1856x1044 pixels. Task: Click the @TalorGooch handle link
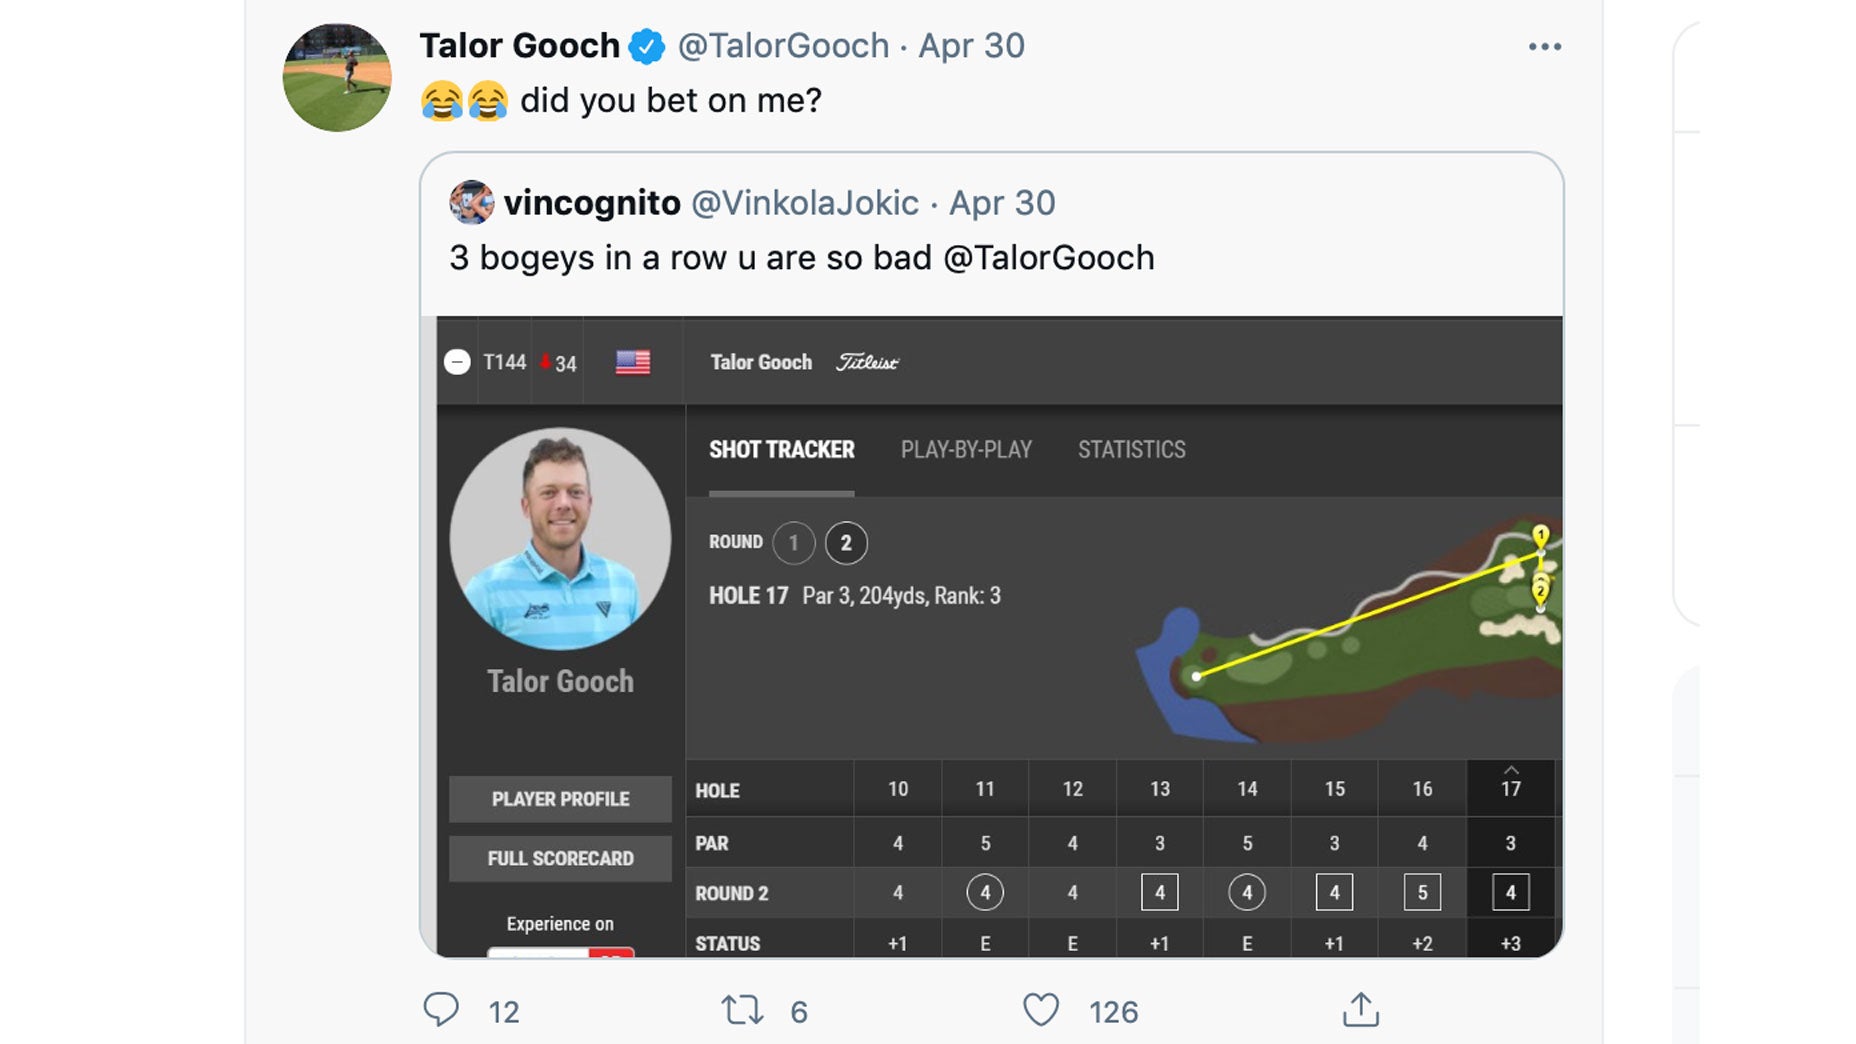point(783,46)
